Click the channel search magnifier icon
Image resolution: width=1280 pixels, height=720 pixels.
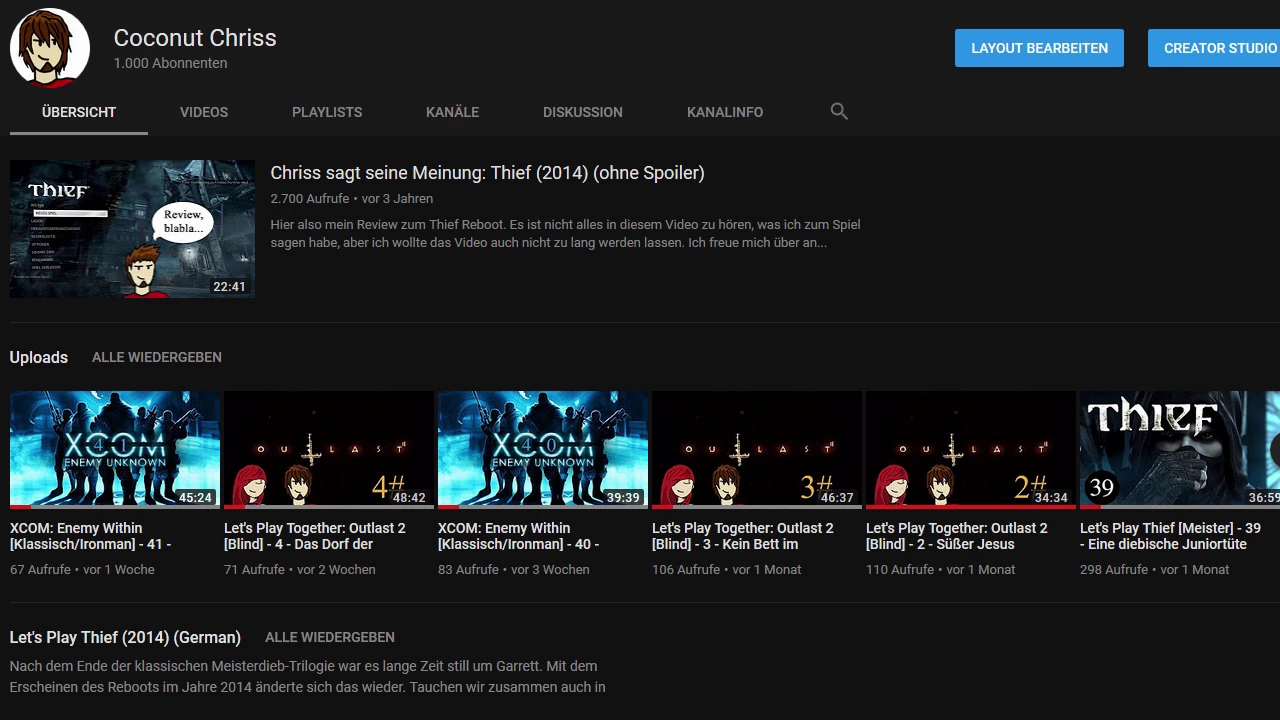pyautogui.click(x=839, y=111)
